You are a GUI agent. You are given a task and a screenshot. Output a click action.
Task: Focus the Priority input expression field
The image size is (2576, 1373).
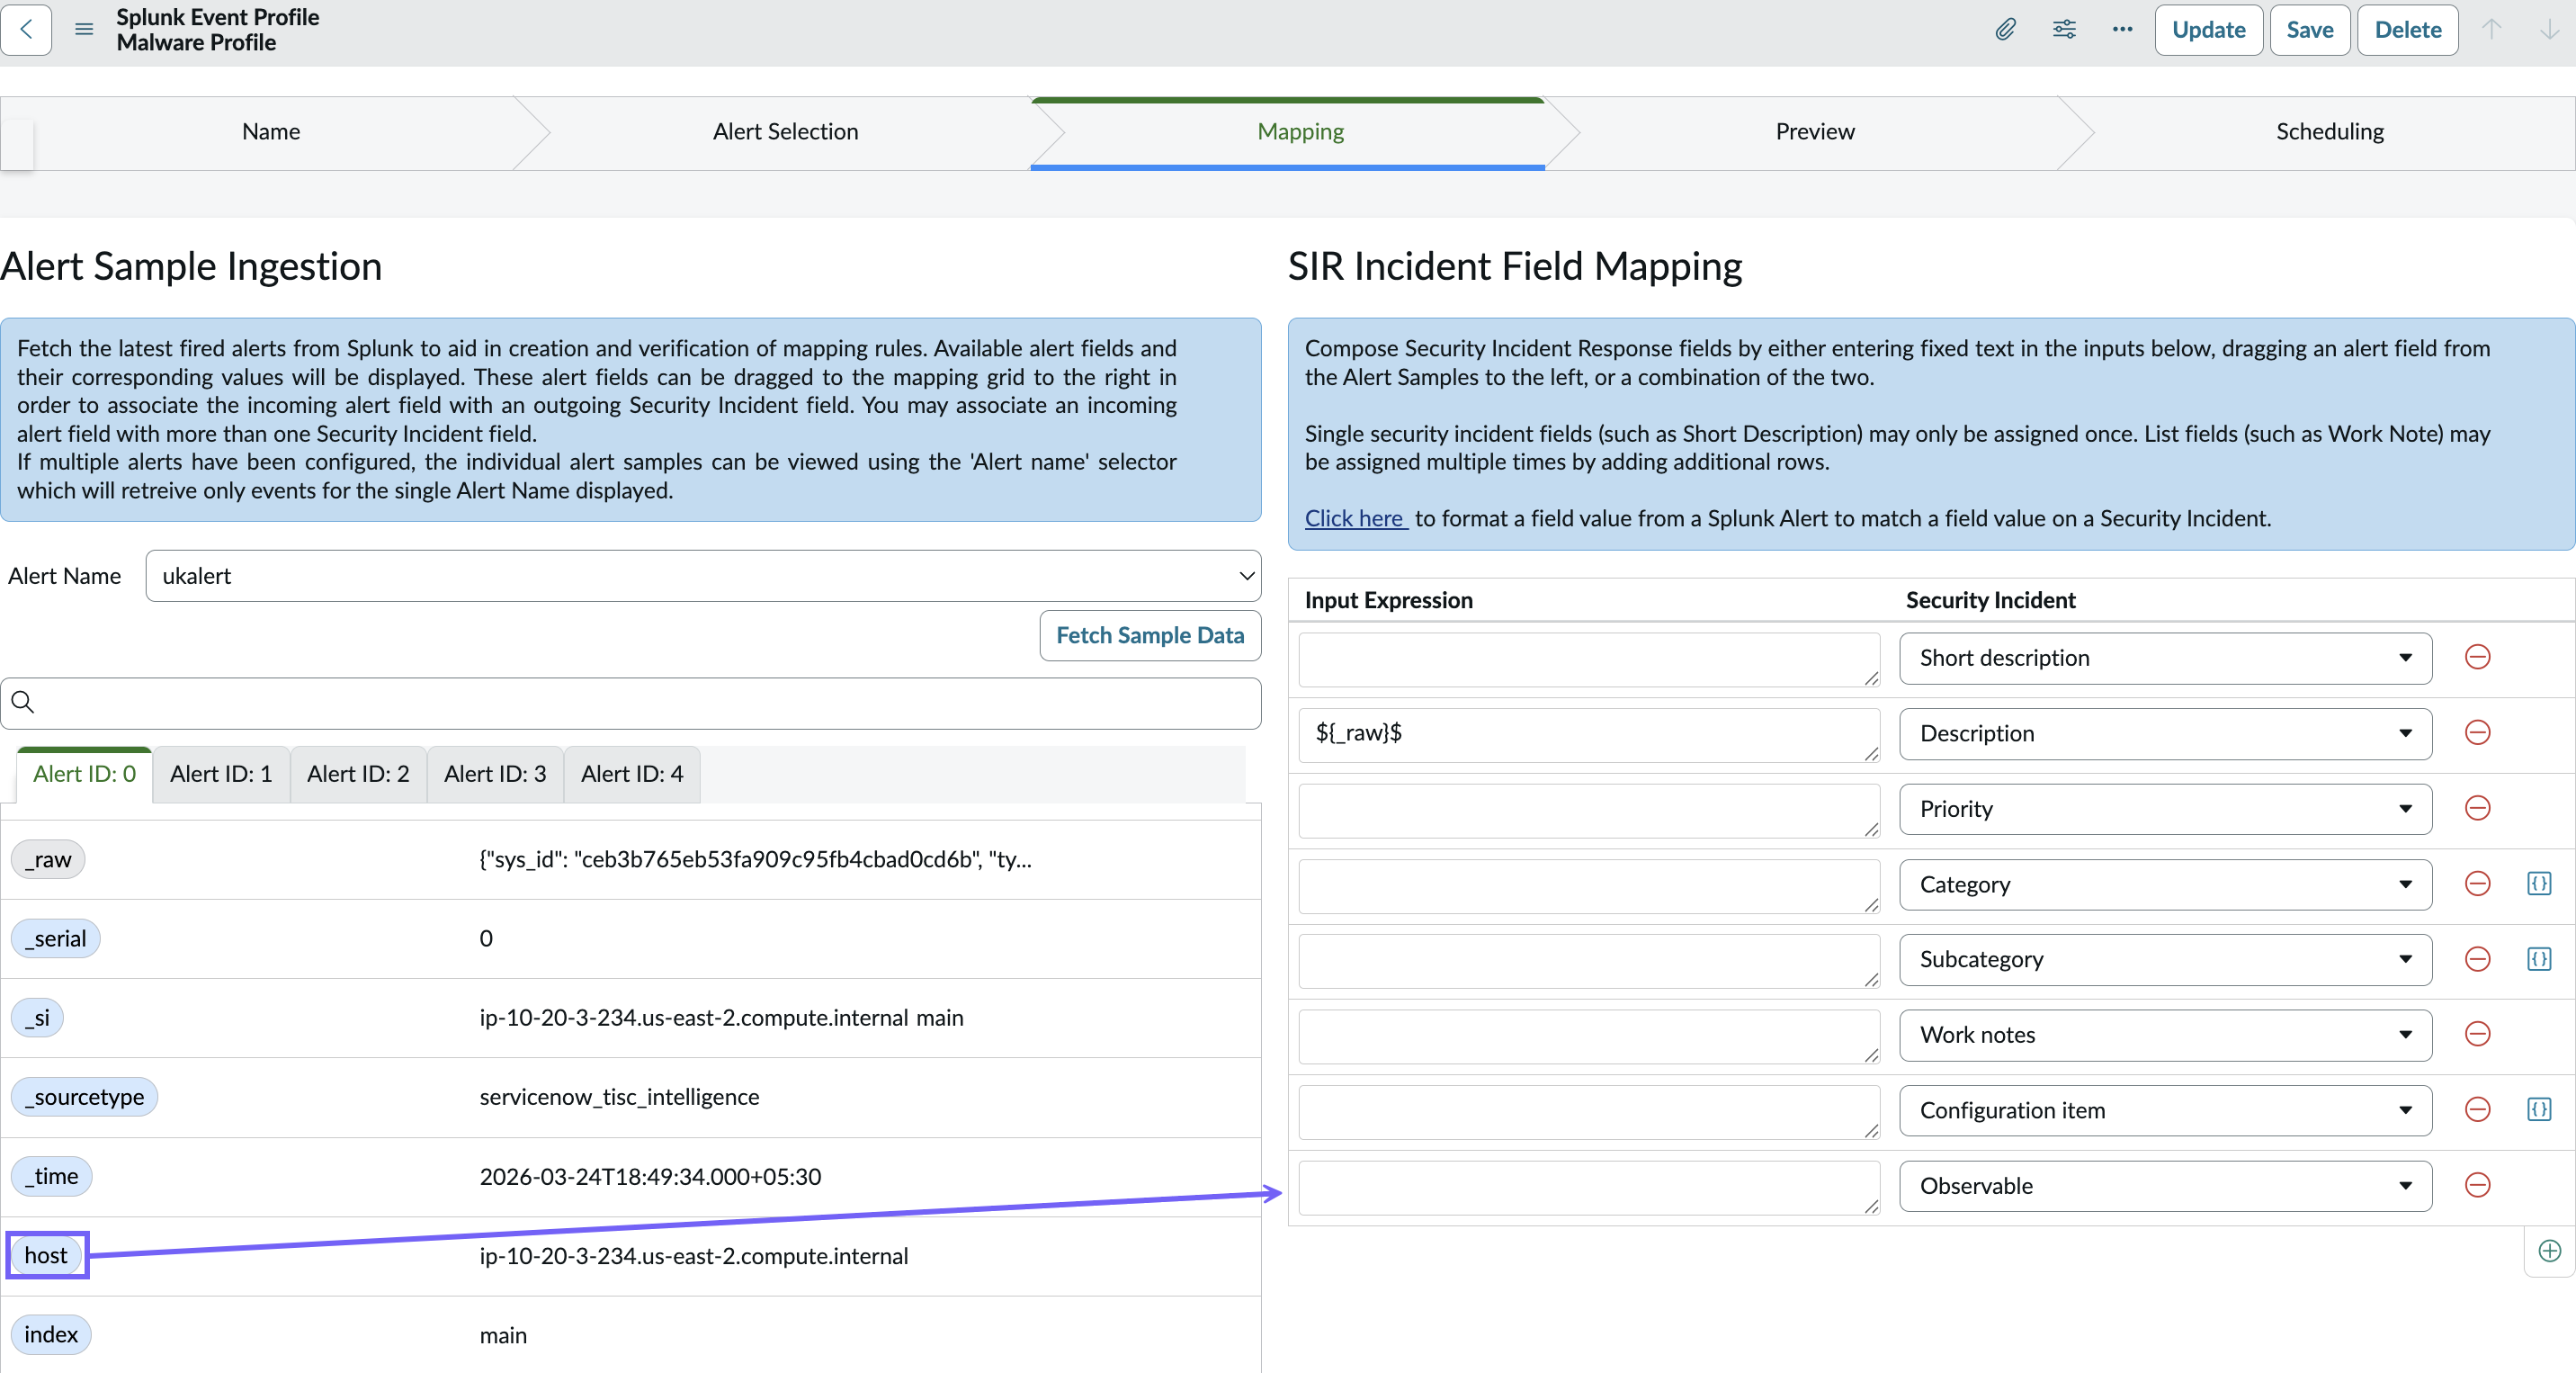1589,810
